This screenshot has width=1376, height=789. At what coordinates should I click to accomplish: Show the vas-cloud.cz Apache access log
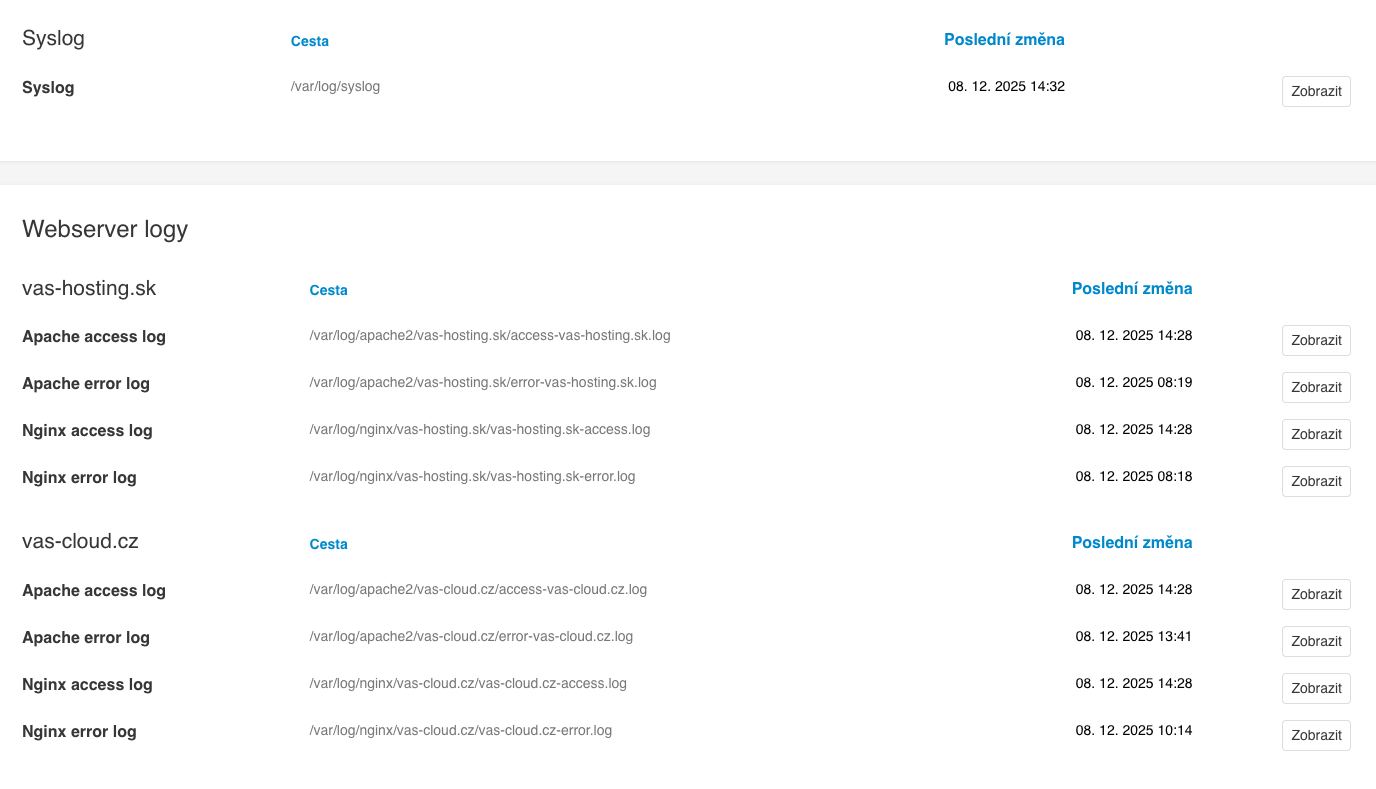[1315, 594]
